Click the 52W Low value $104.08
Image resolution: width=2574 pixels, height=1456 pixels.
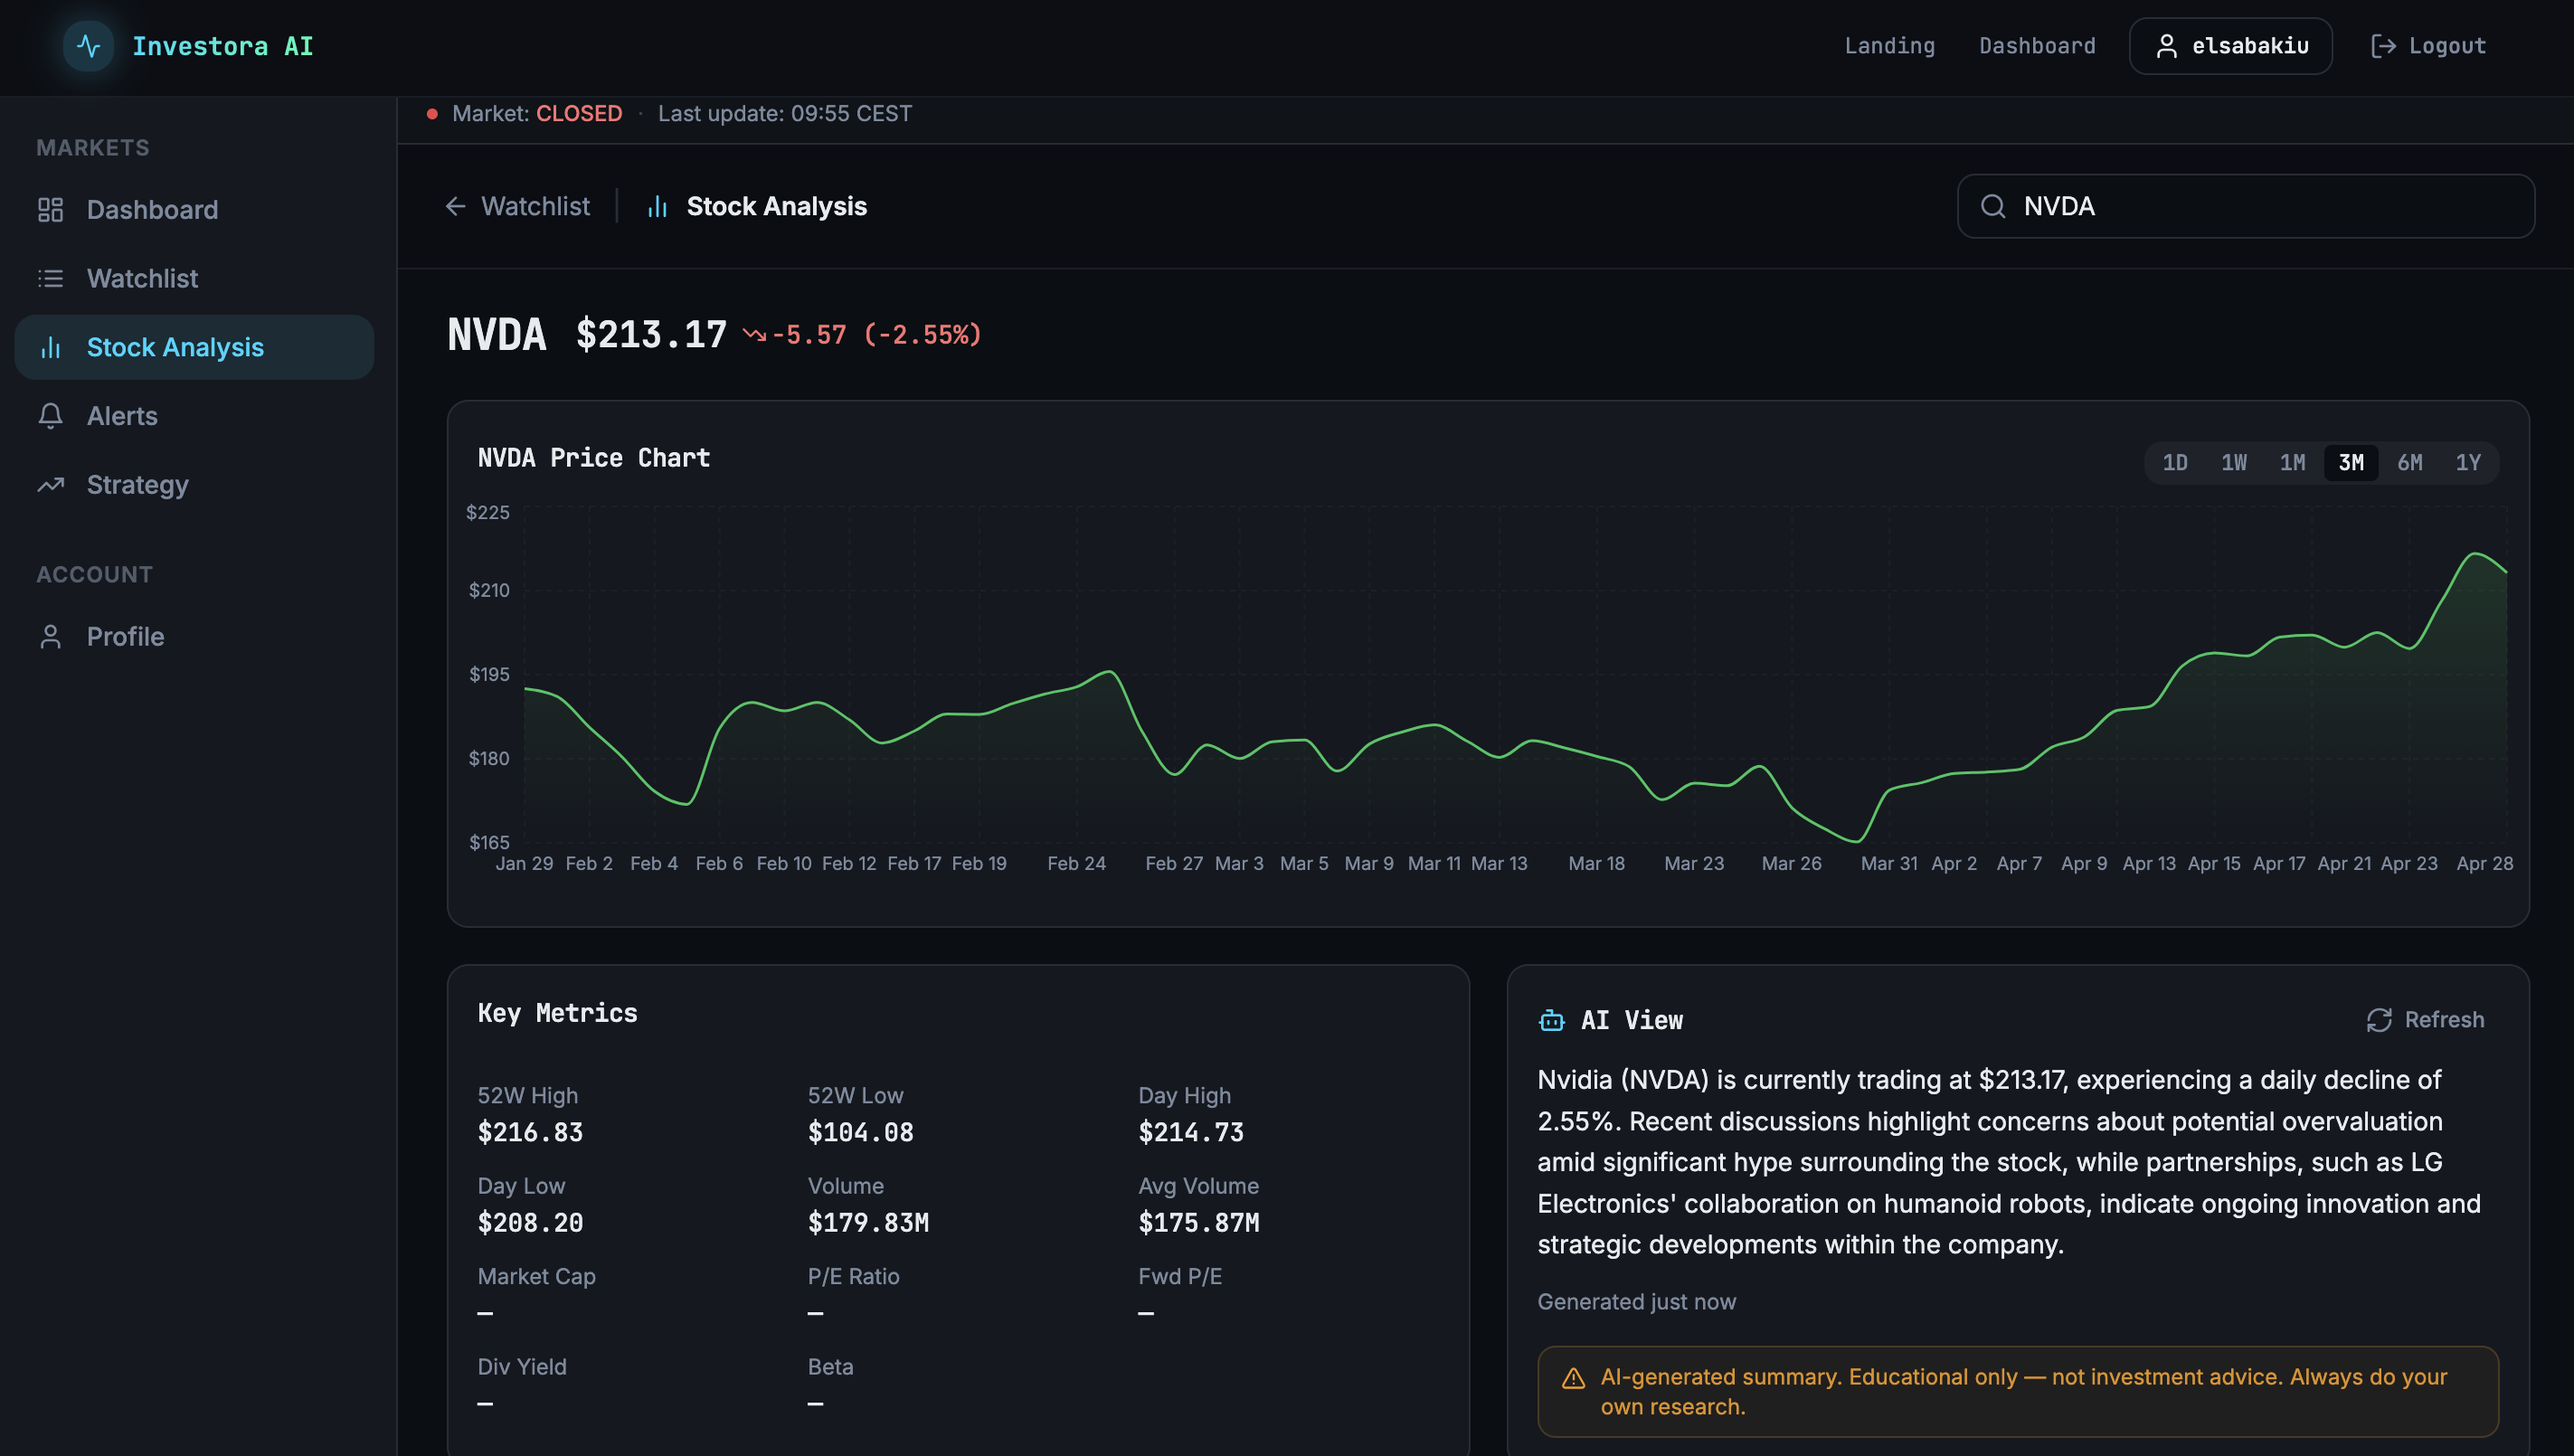[x=860, y=1132]
